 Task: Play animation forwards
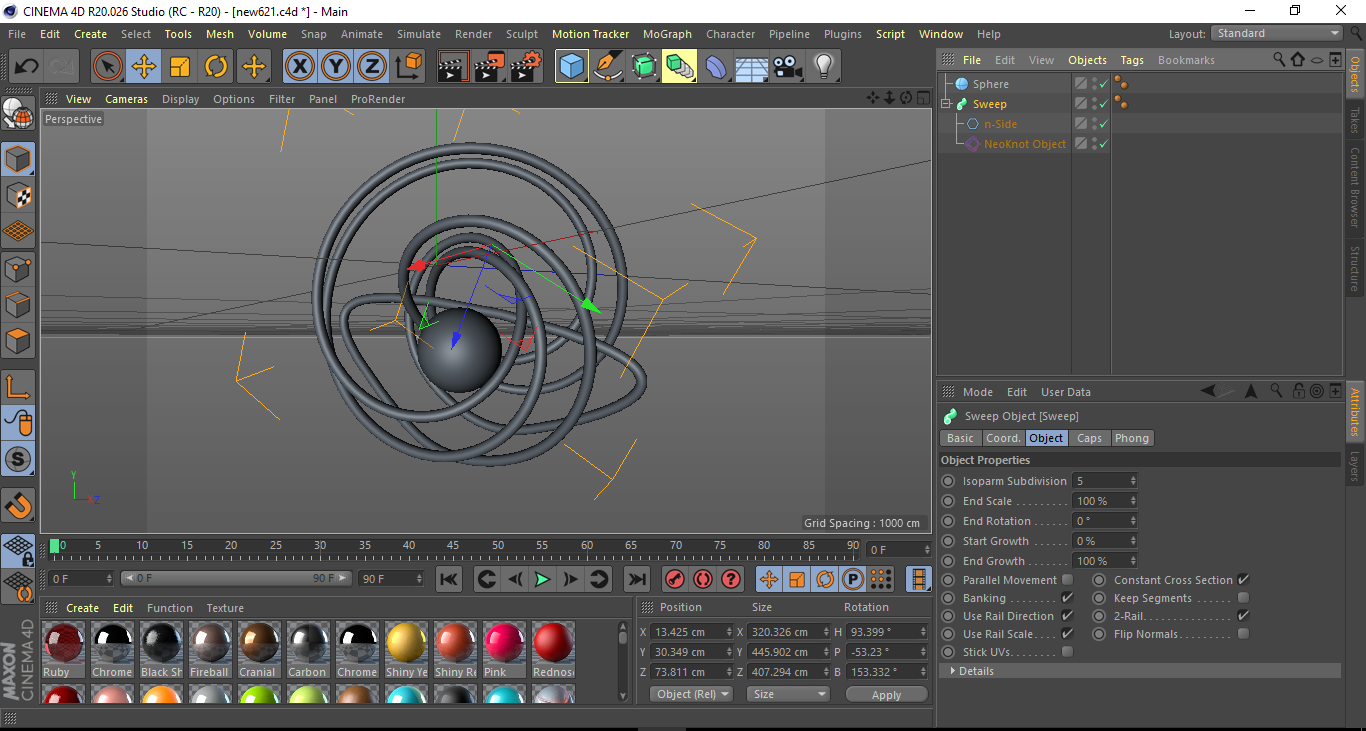tap(542, 579)
